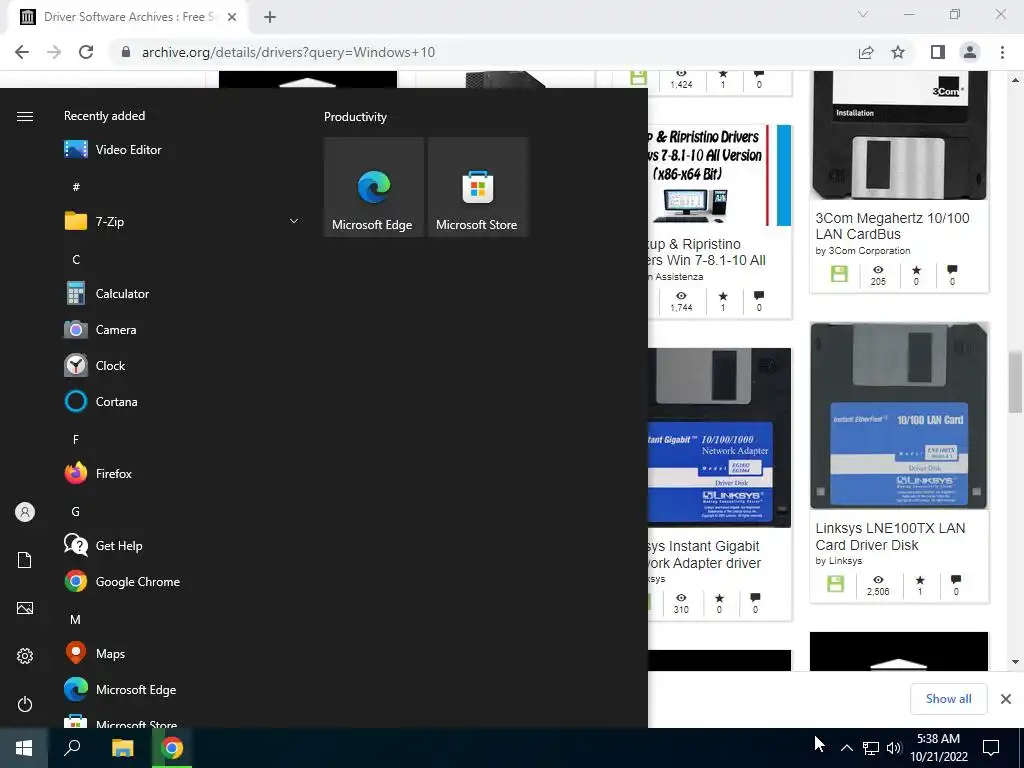Launch Cortana from the app list
The width and height of the screenshot is (1024, 768).
[x=183, y=402]
